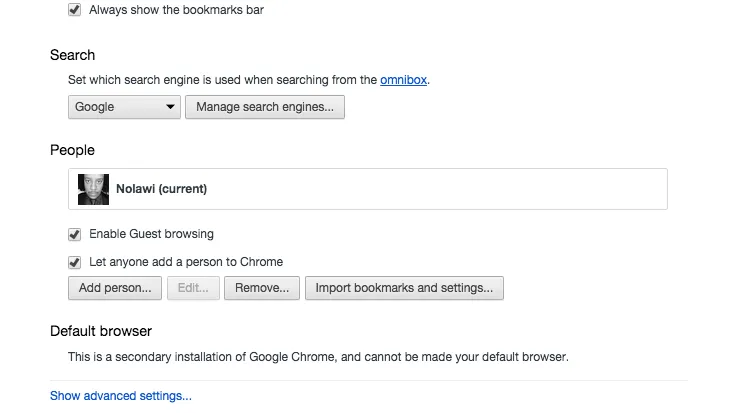The image size is (738, 413).
Task: Click the Default browser section heading
Action: pos(100,331)
